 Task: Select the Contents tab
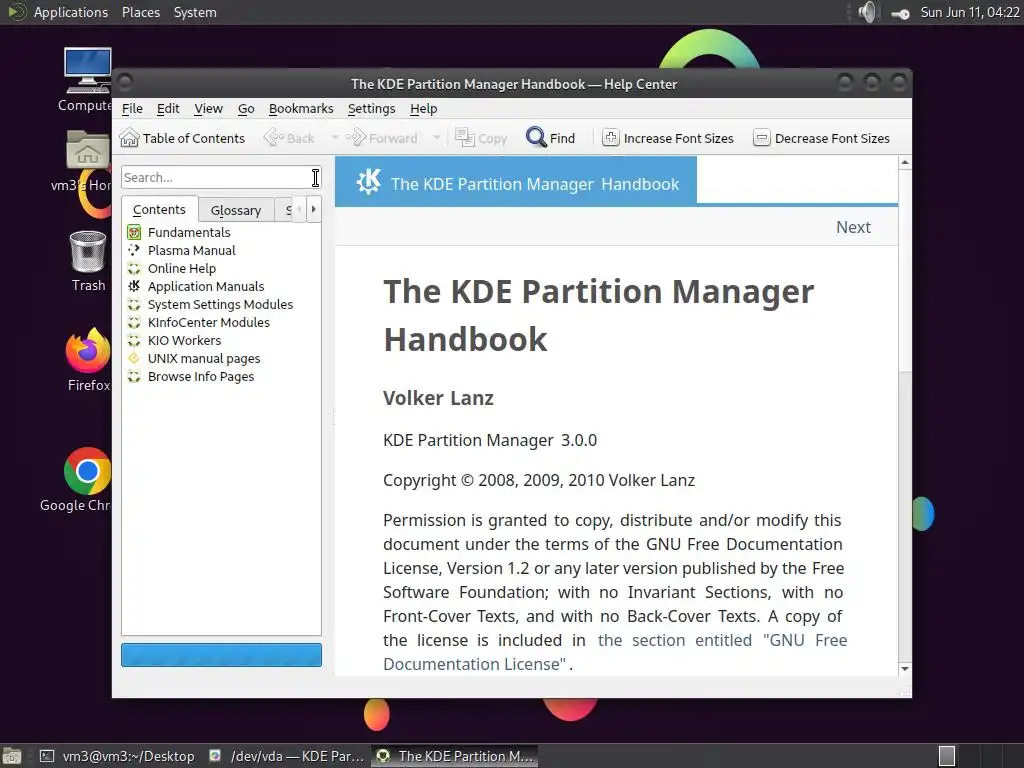[x=159, y=209]
